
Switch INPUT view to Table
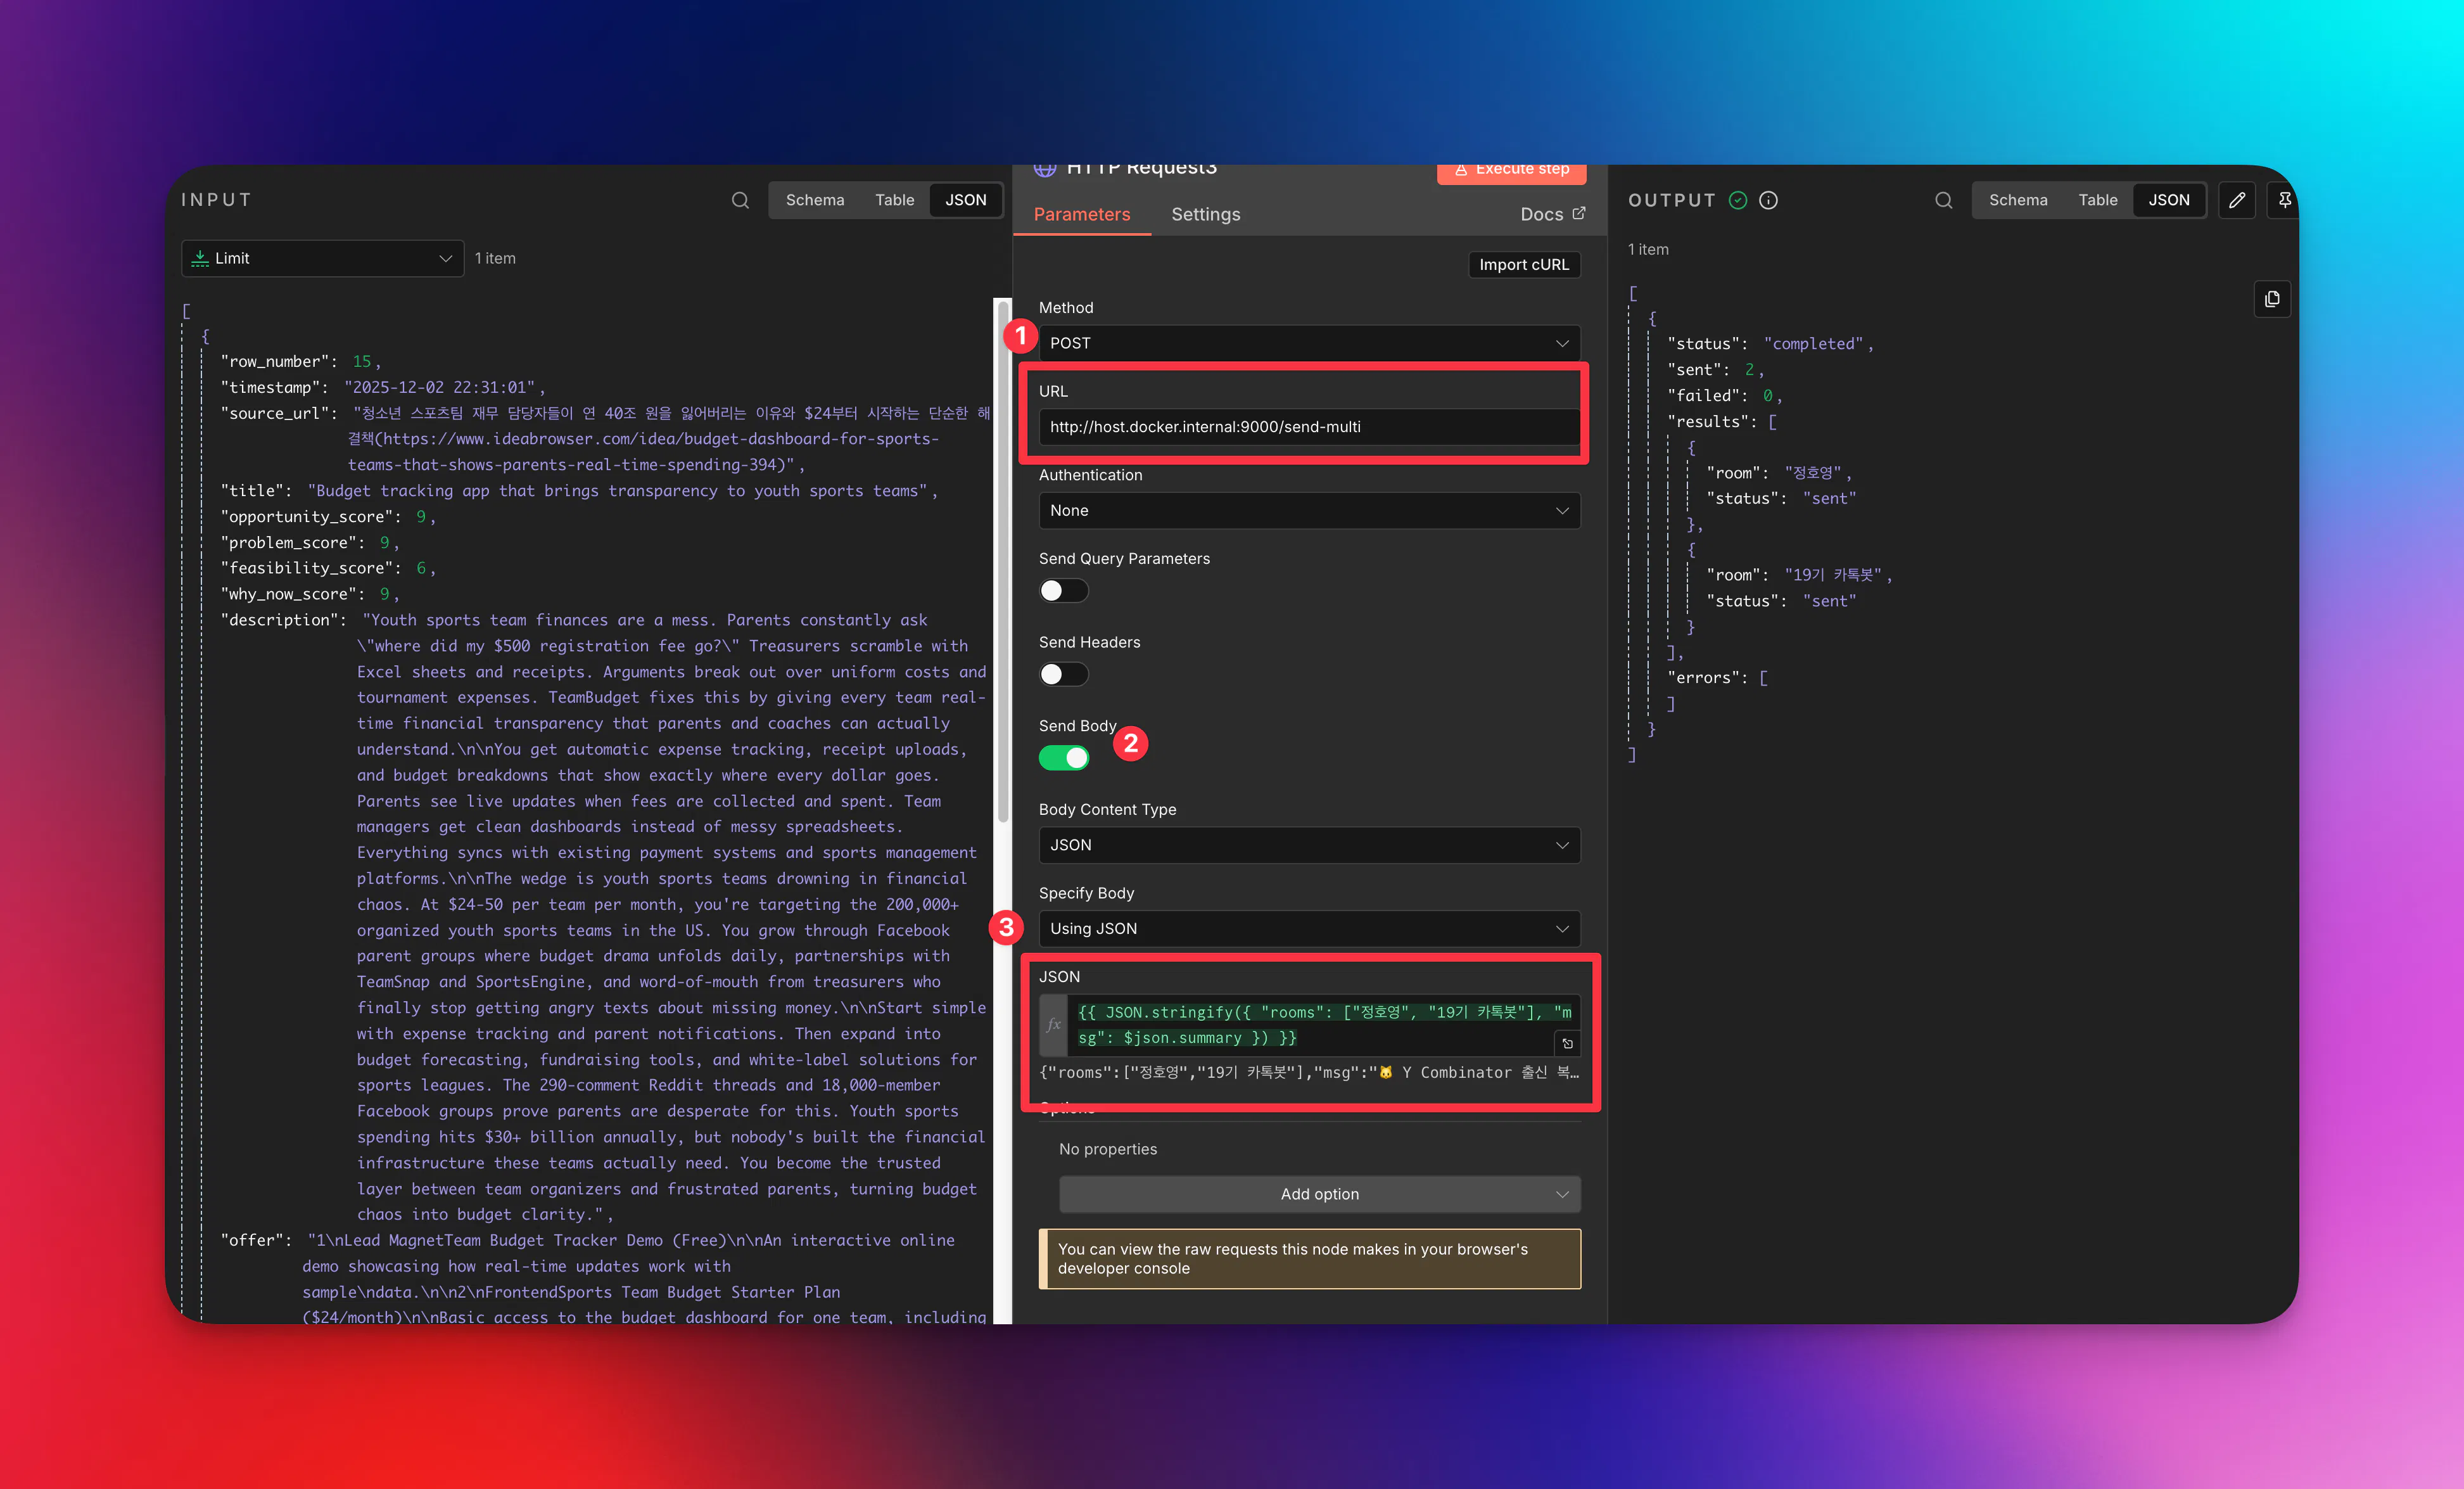[x=894, y=200]
